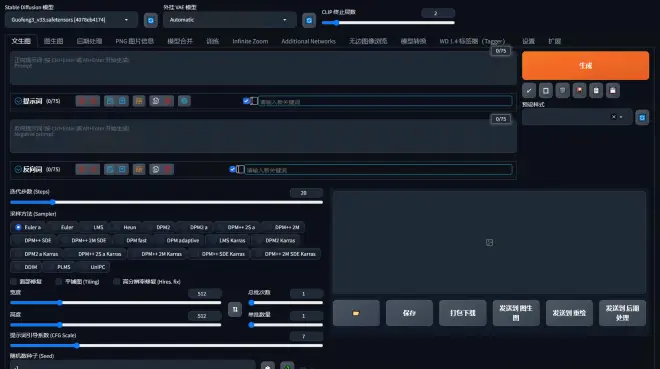Open the output folder icon button

[x=356, y=313]
